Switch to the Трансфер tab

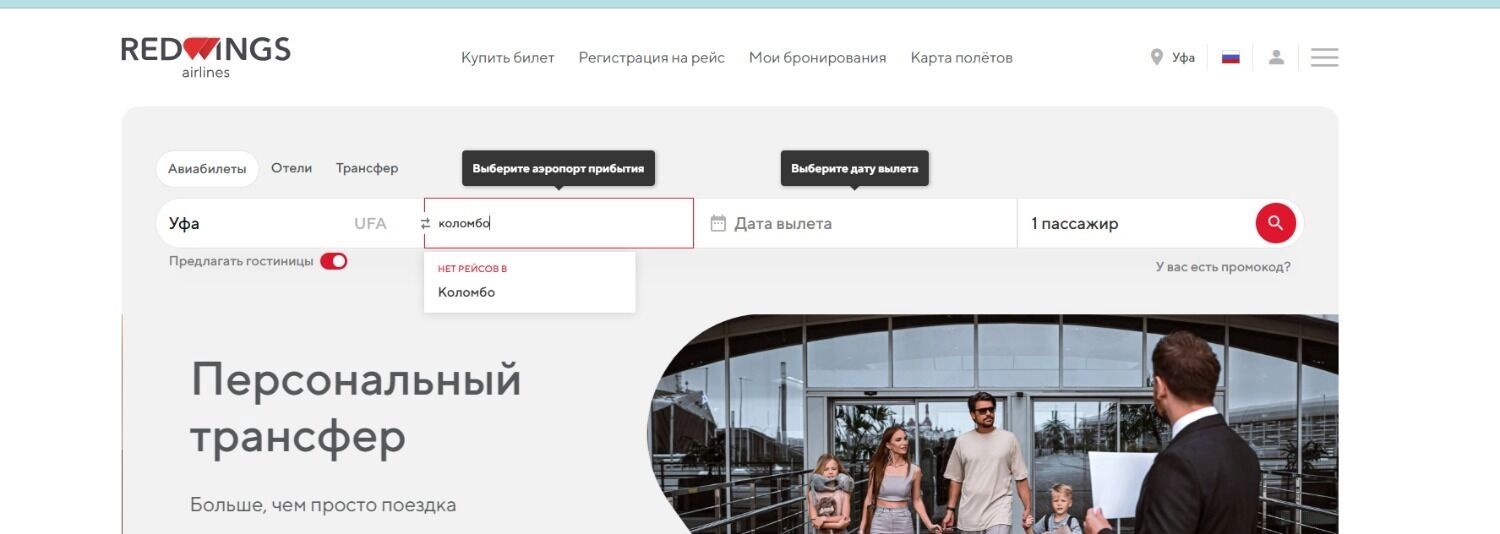click(x=367, y=168)
